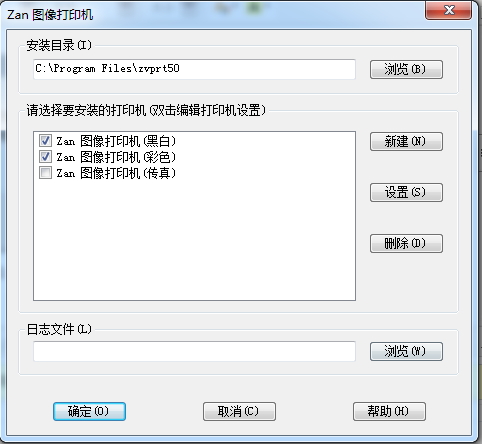Image resolution: width=482 pixels, height=444 pixels.
Task: Uncheck the Zan 图像打印机 (黑白) checkbox
Action: (45, 141)
